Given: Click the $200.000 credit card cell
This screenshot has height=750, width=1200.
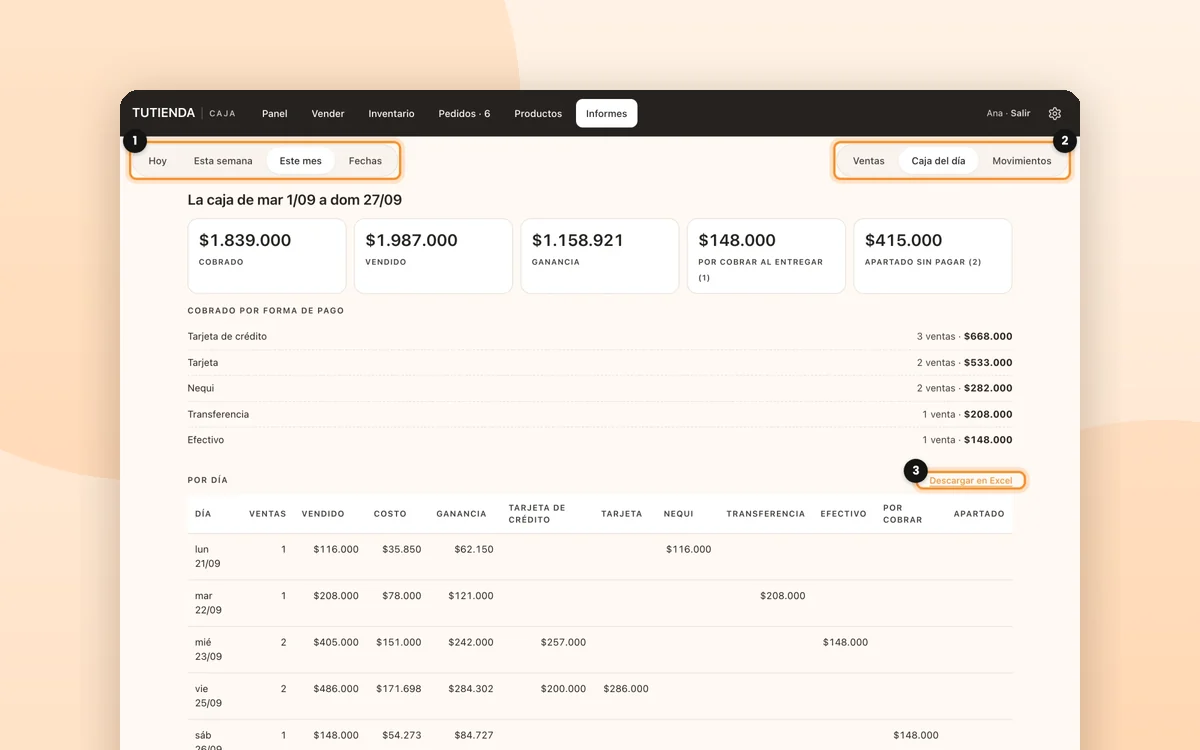Looking at the screenshot, I should coord(563,689).
